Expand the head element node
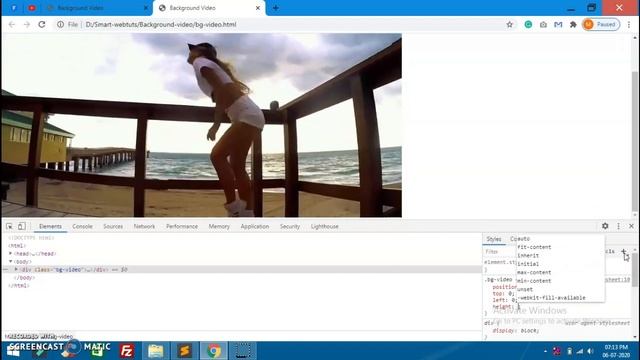This screenshot has height=360, width=640. tap(11, 253)
